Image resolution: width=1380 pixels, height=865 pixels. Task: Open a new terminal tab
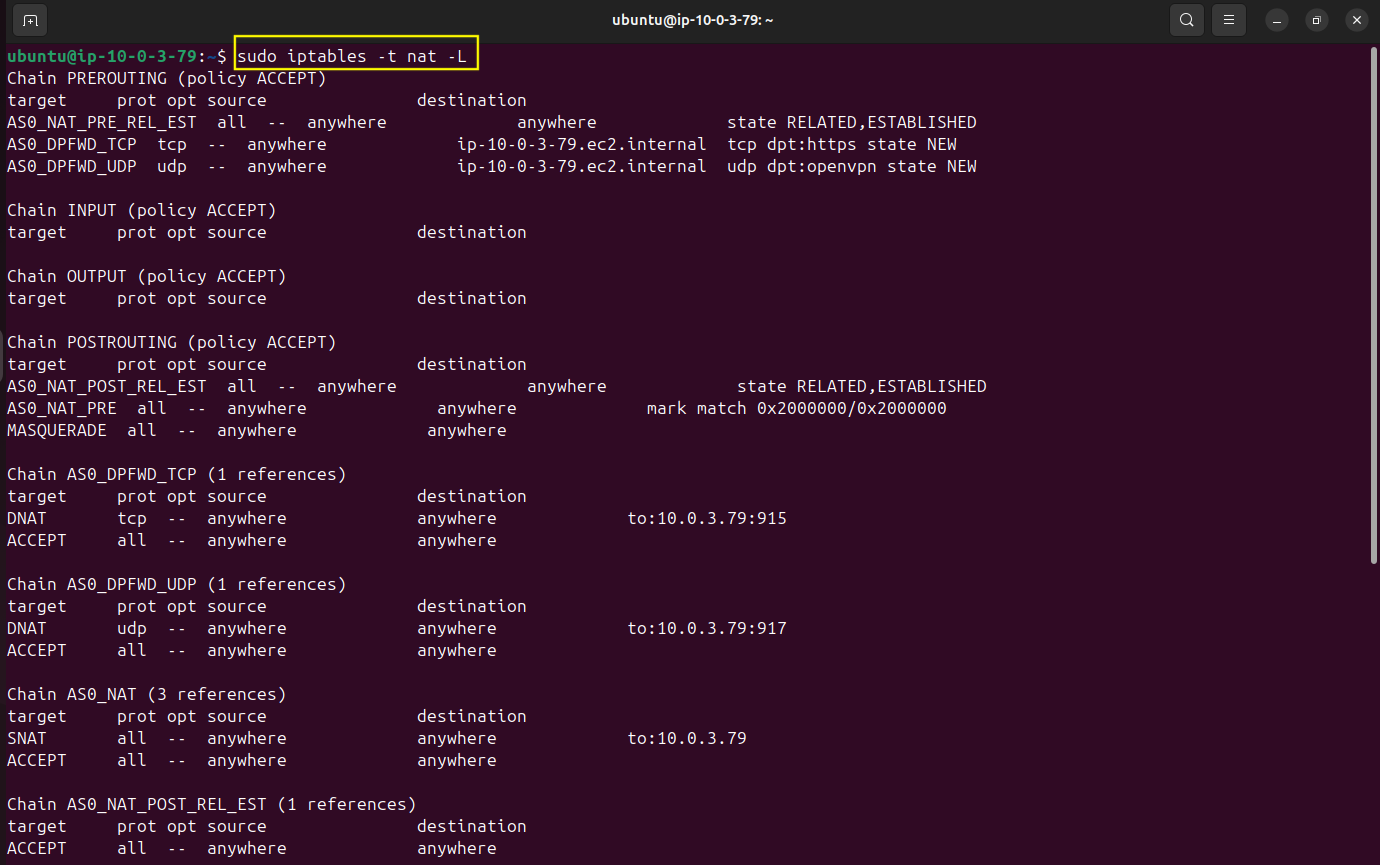click(x=31, y=20)
